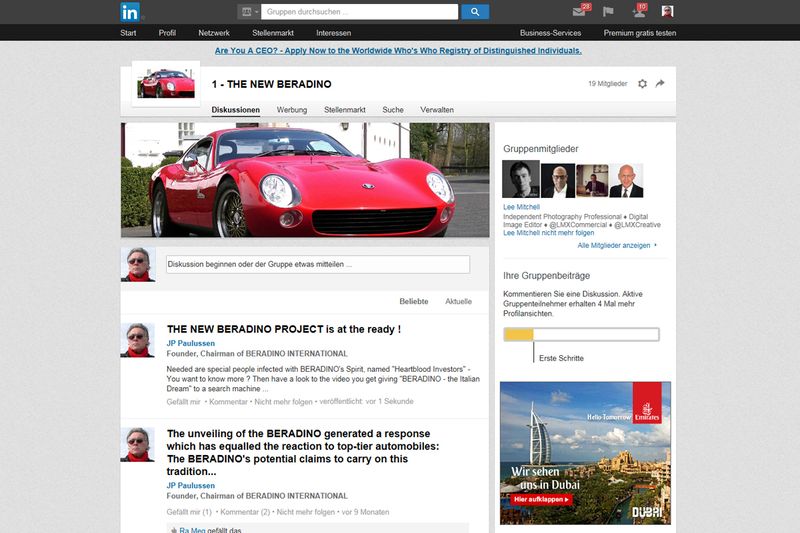The height and width of the screenshot is (533, 800).
Task: Open the Start menu item
Action: [128, 33]
